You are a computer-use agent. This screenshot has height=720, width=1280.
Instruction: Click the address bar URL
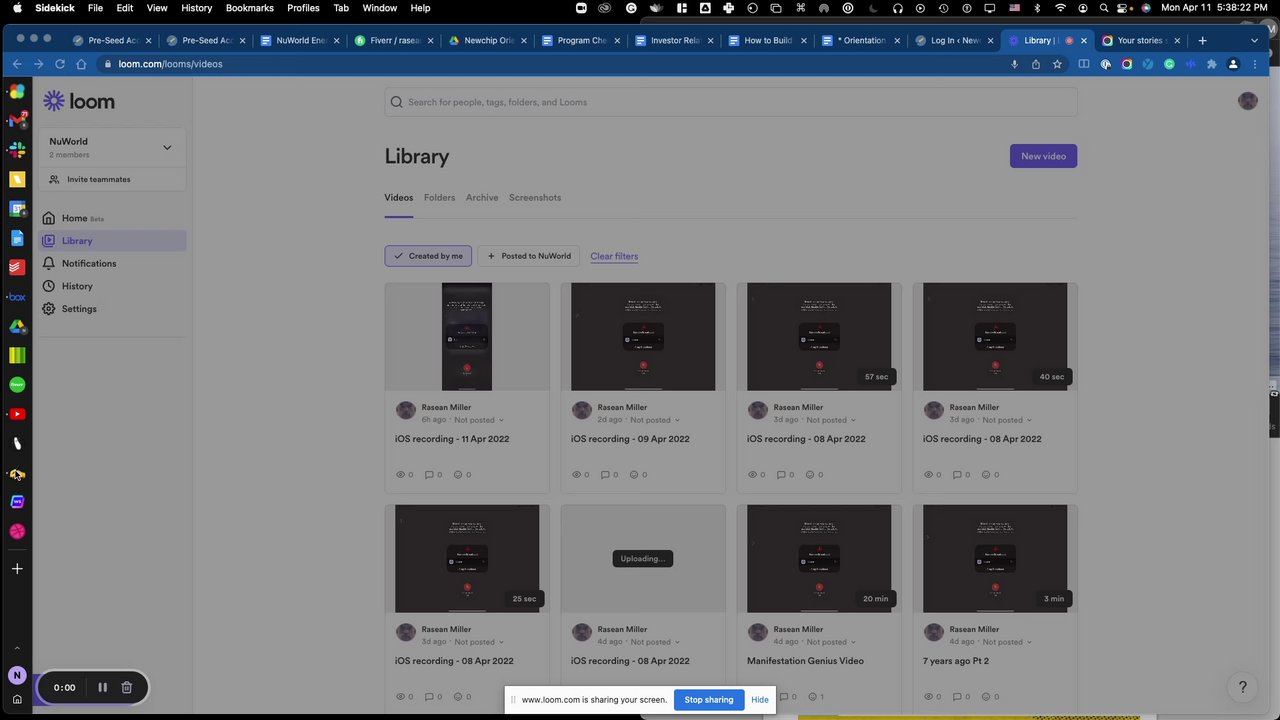coord(170,64)
